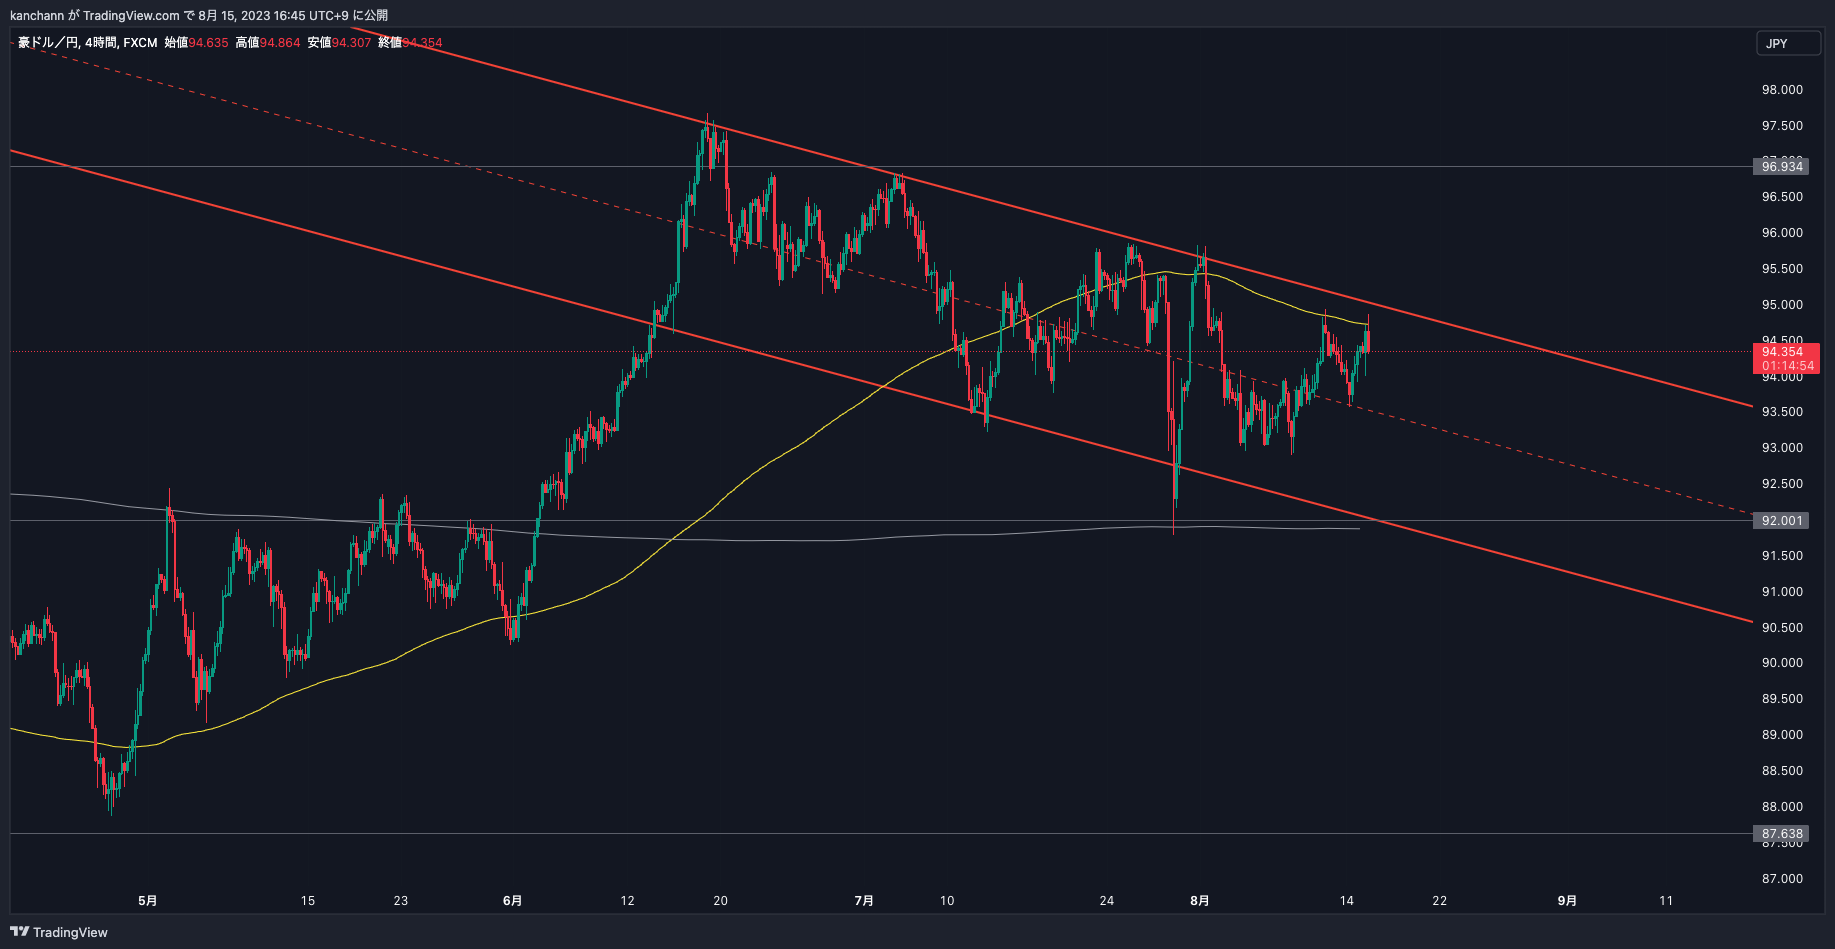Click the 14 date axis label

1347,901
